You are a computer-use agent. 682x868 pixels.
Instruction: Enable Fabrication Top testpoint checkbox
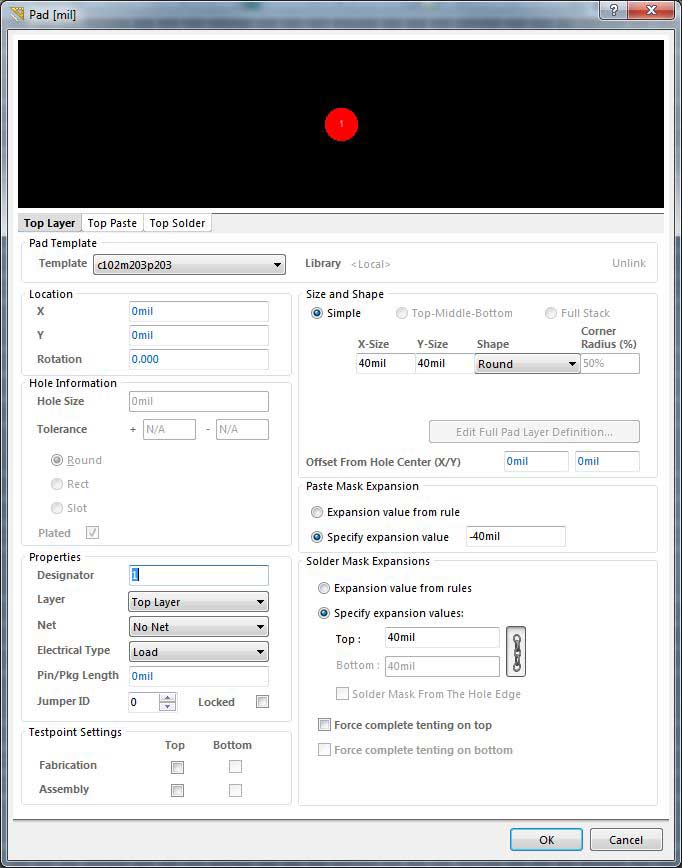click(x=177, y=767)
